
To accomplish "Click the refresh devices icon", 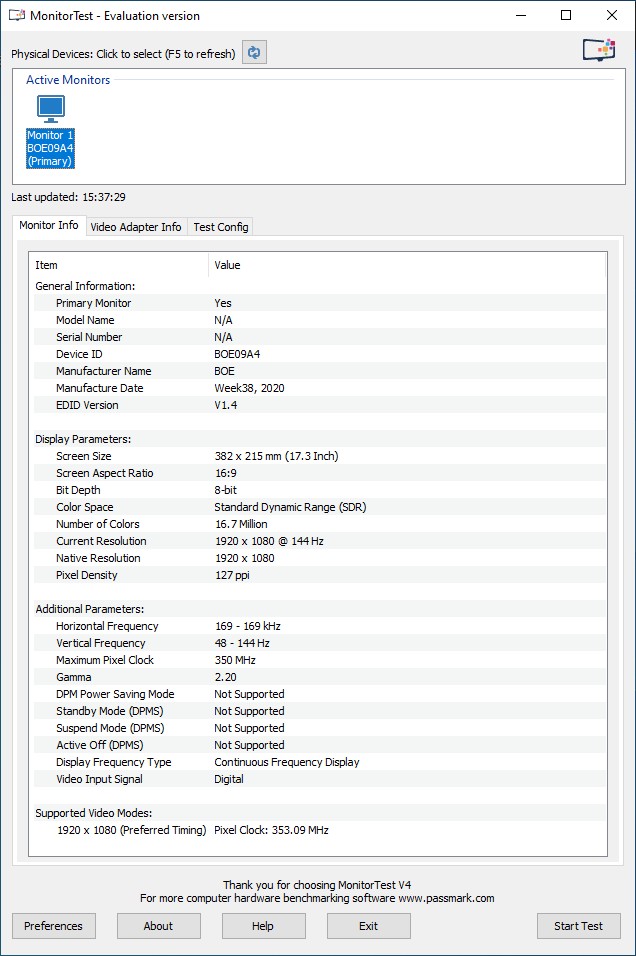I will pyautogui.click(x=255, y=53).
